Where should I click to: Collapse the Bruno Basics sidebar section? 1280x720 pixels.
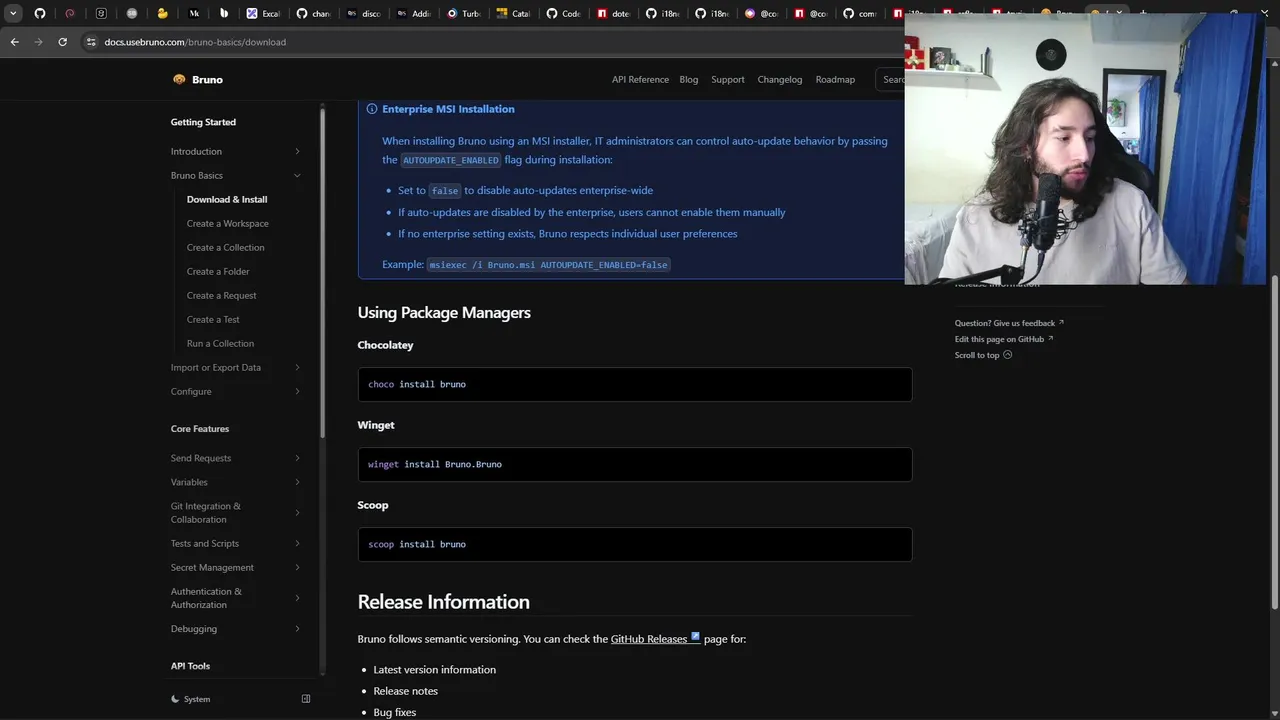(236, 175)
